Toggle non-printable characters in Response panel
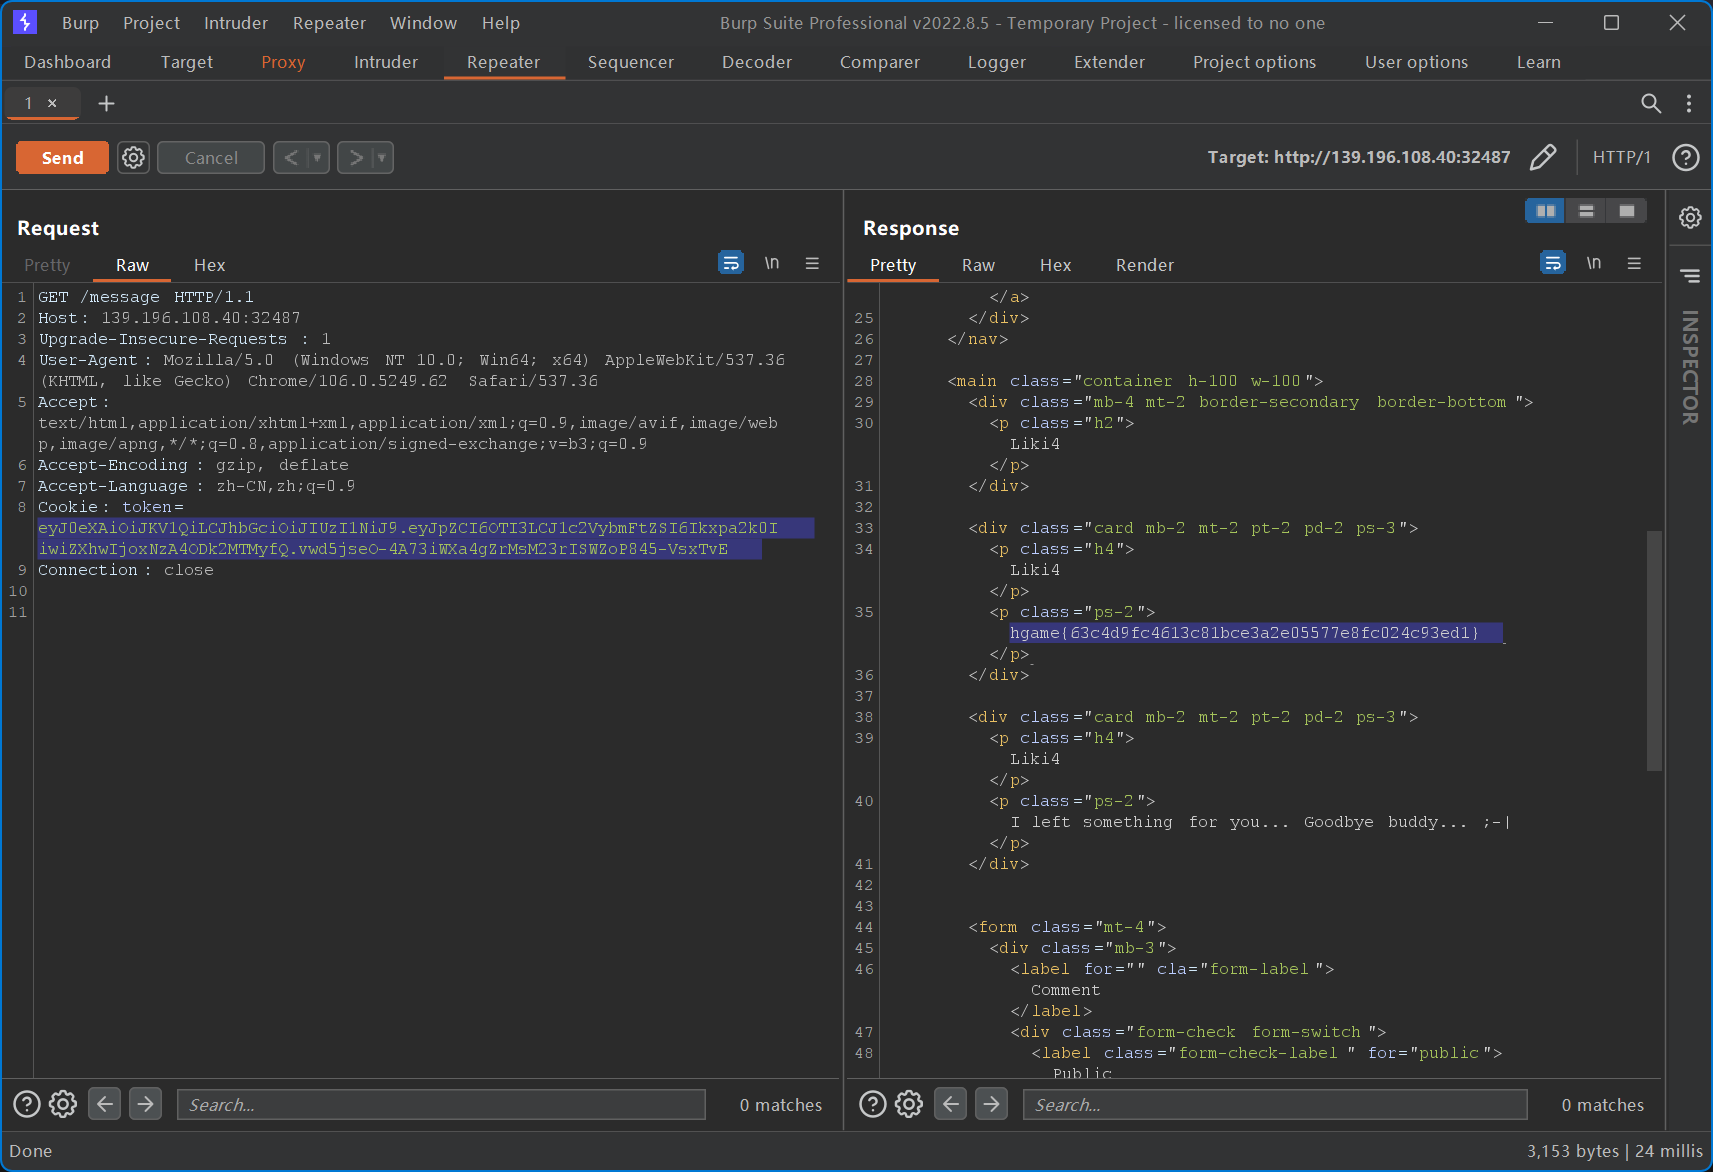This screenshot has height=1172, width=1713. pyautogui.click(x=1593, y=263)
